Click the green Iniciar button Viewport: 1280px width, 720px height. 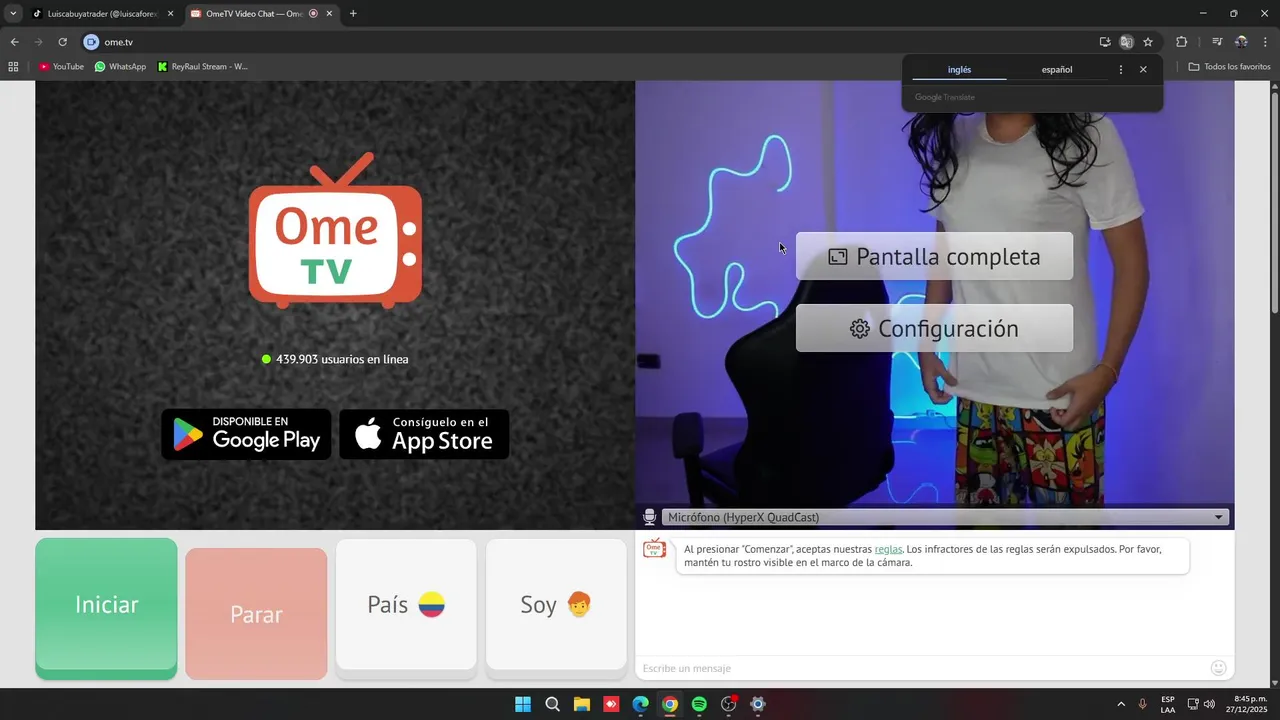pyautogui.click(x=106, y=608)
